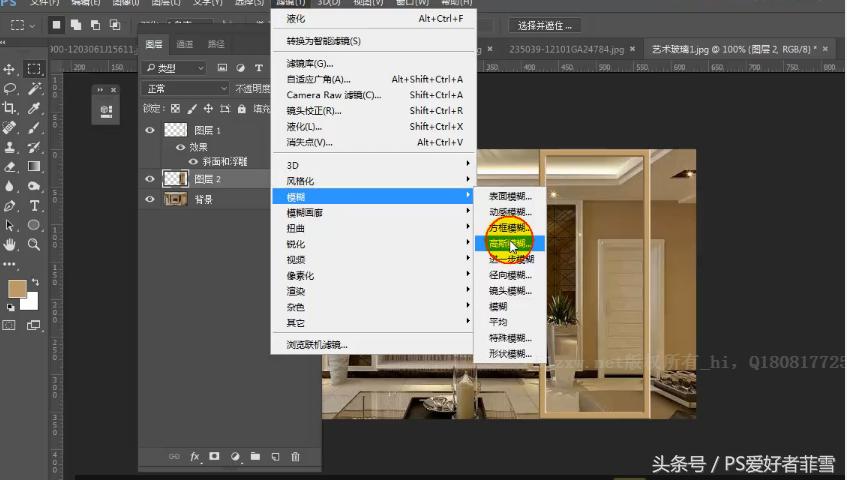847x480 pixels.
Task: Toggle lock position icon
Action: click(x=208, y=109)
